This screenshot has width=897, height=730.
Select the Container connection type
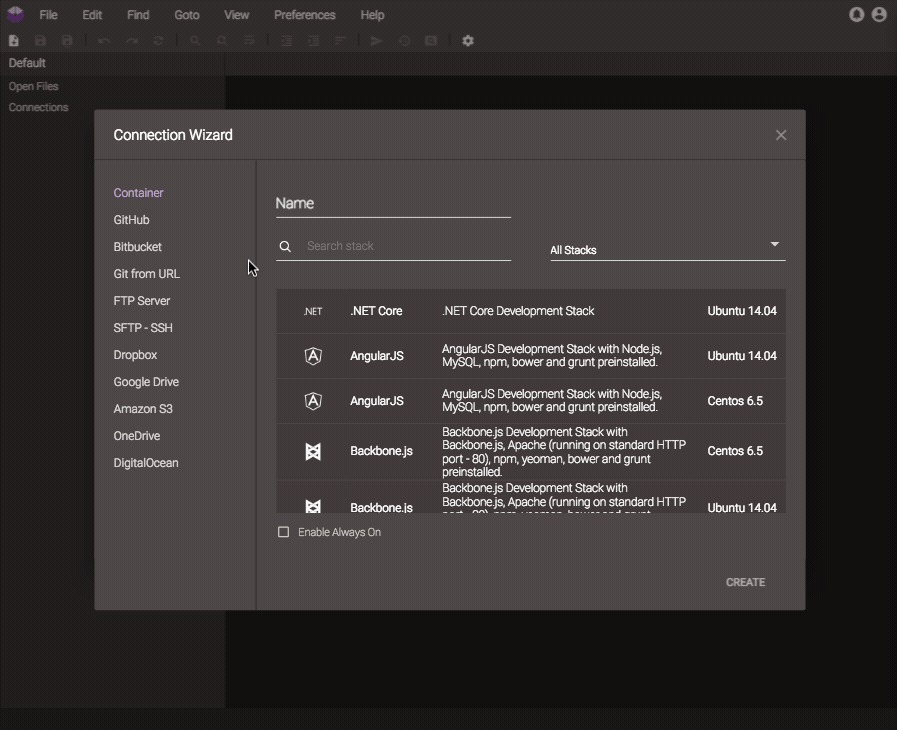[138, 193]
